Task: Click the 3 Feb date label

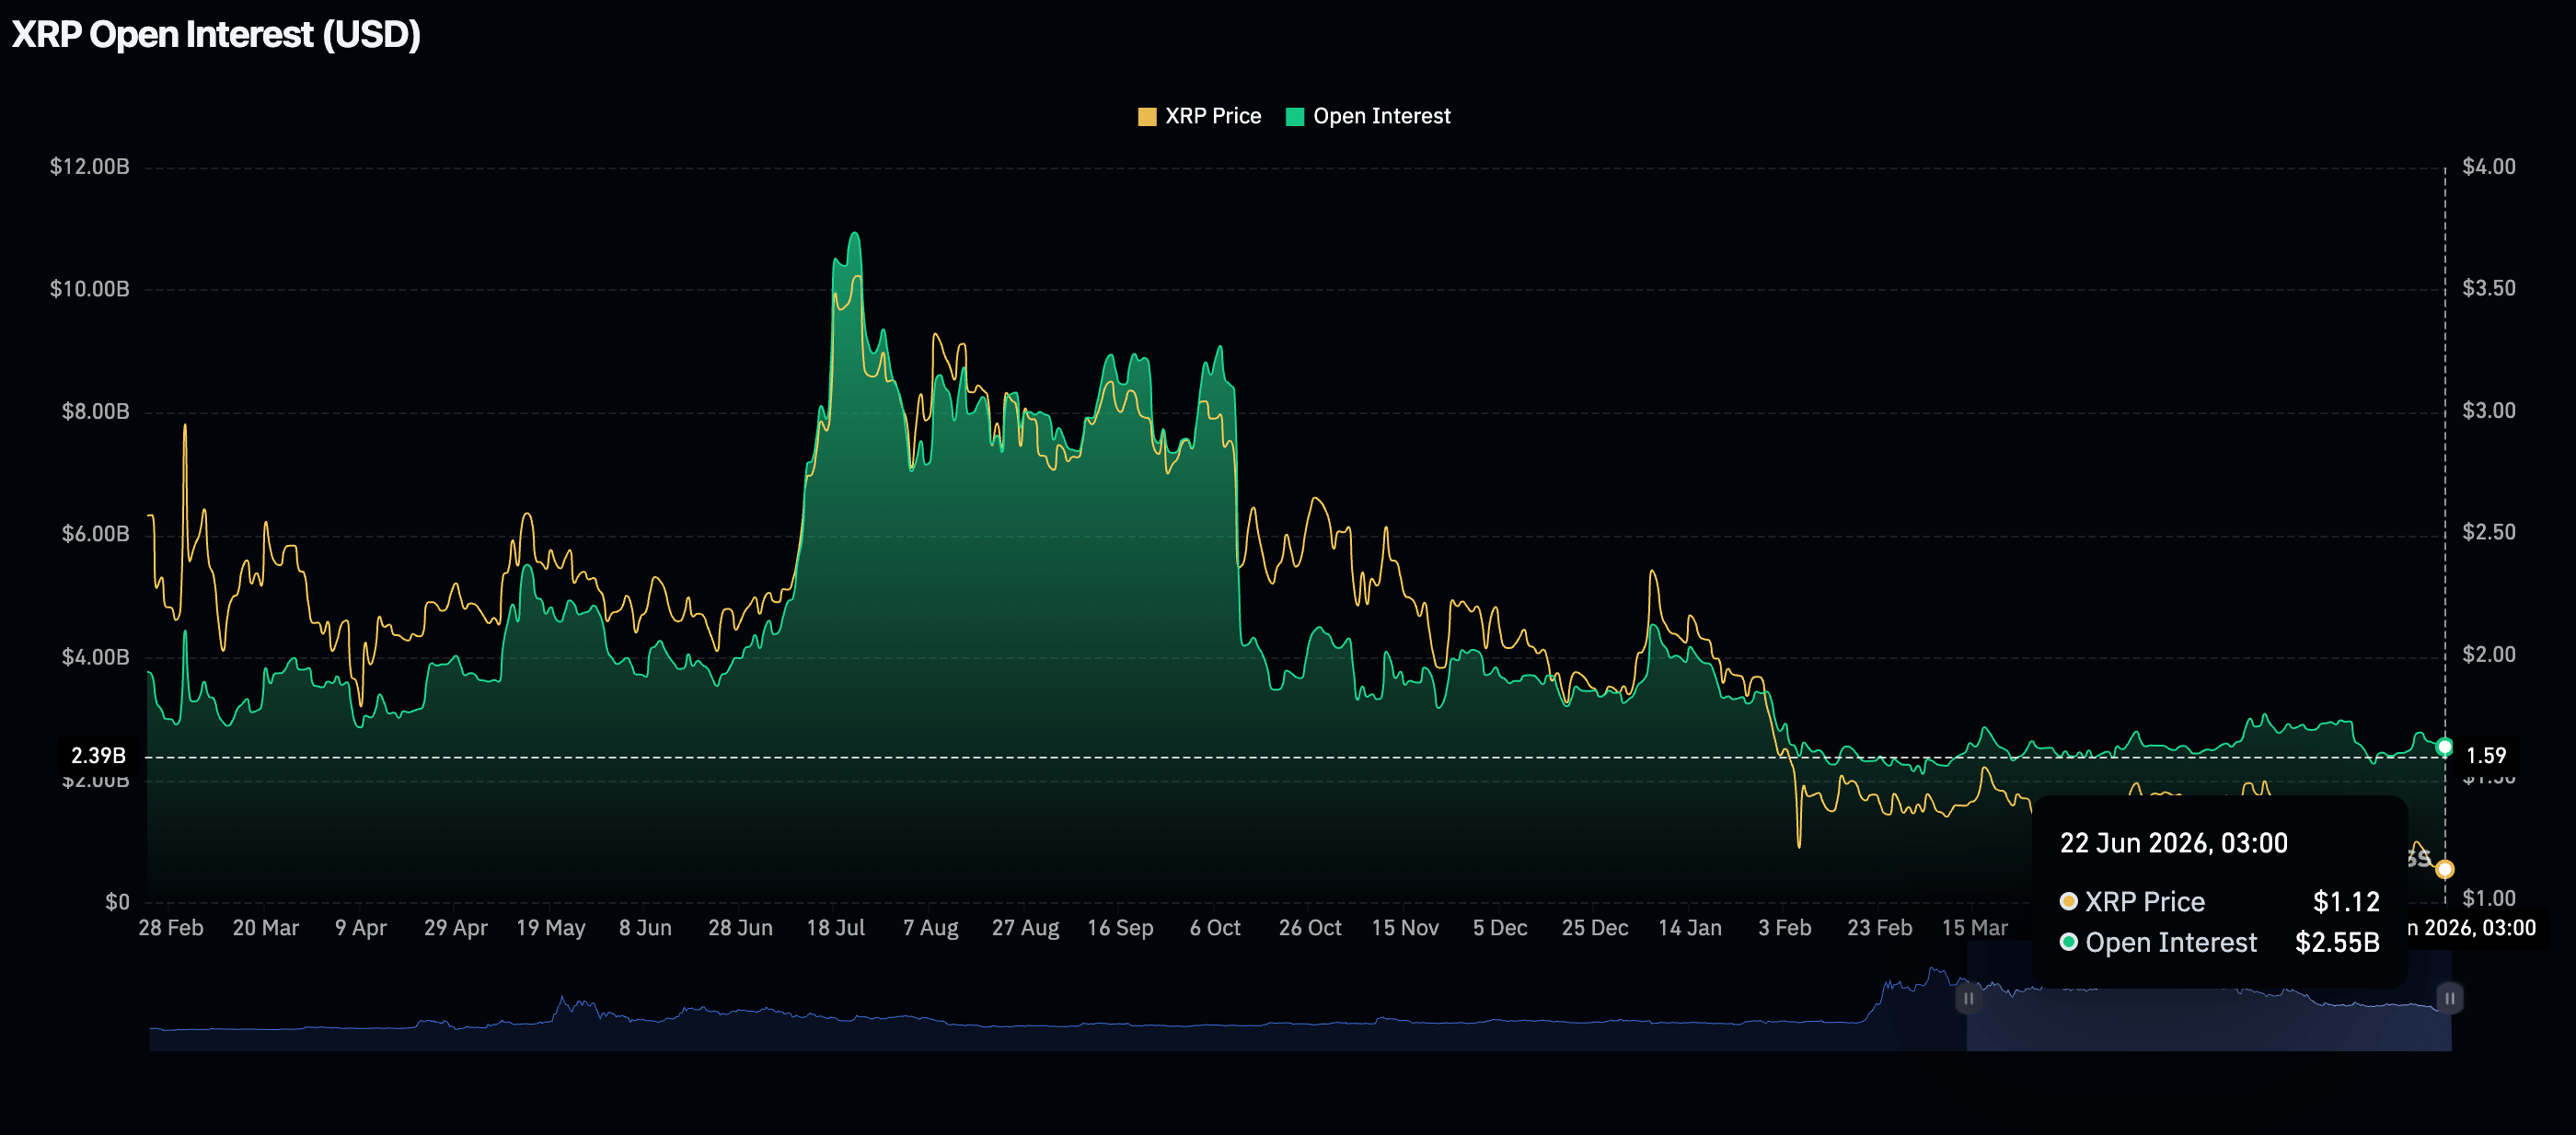Action: click(x=1786, y=928)
